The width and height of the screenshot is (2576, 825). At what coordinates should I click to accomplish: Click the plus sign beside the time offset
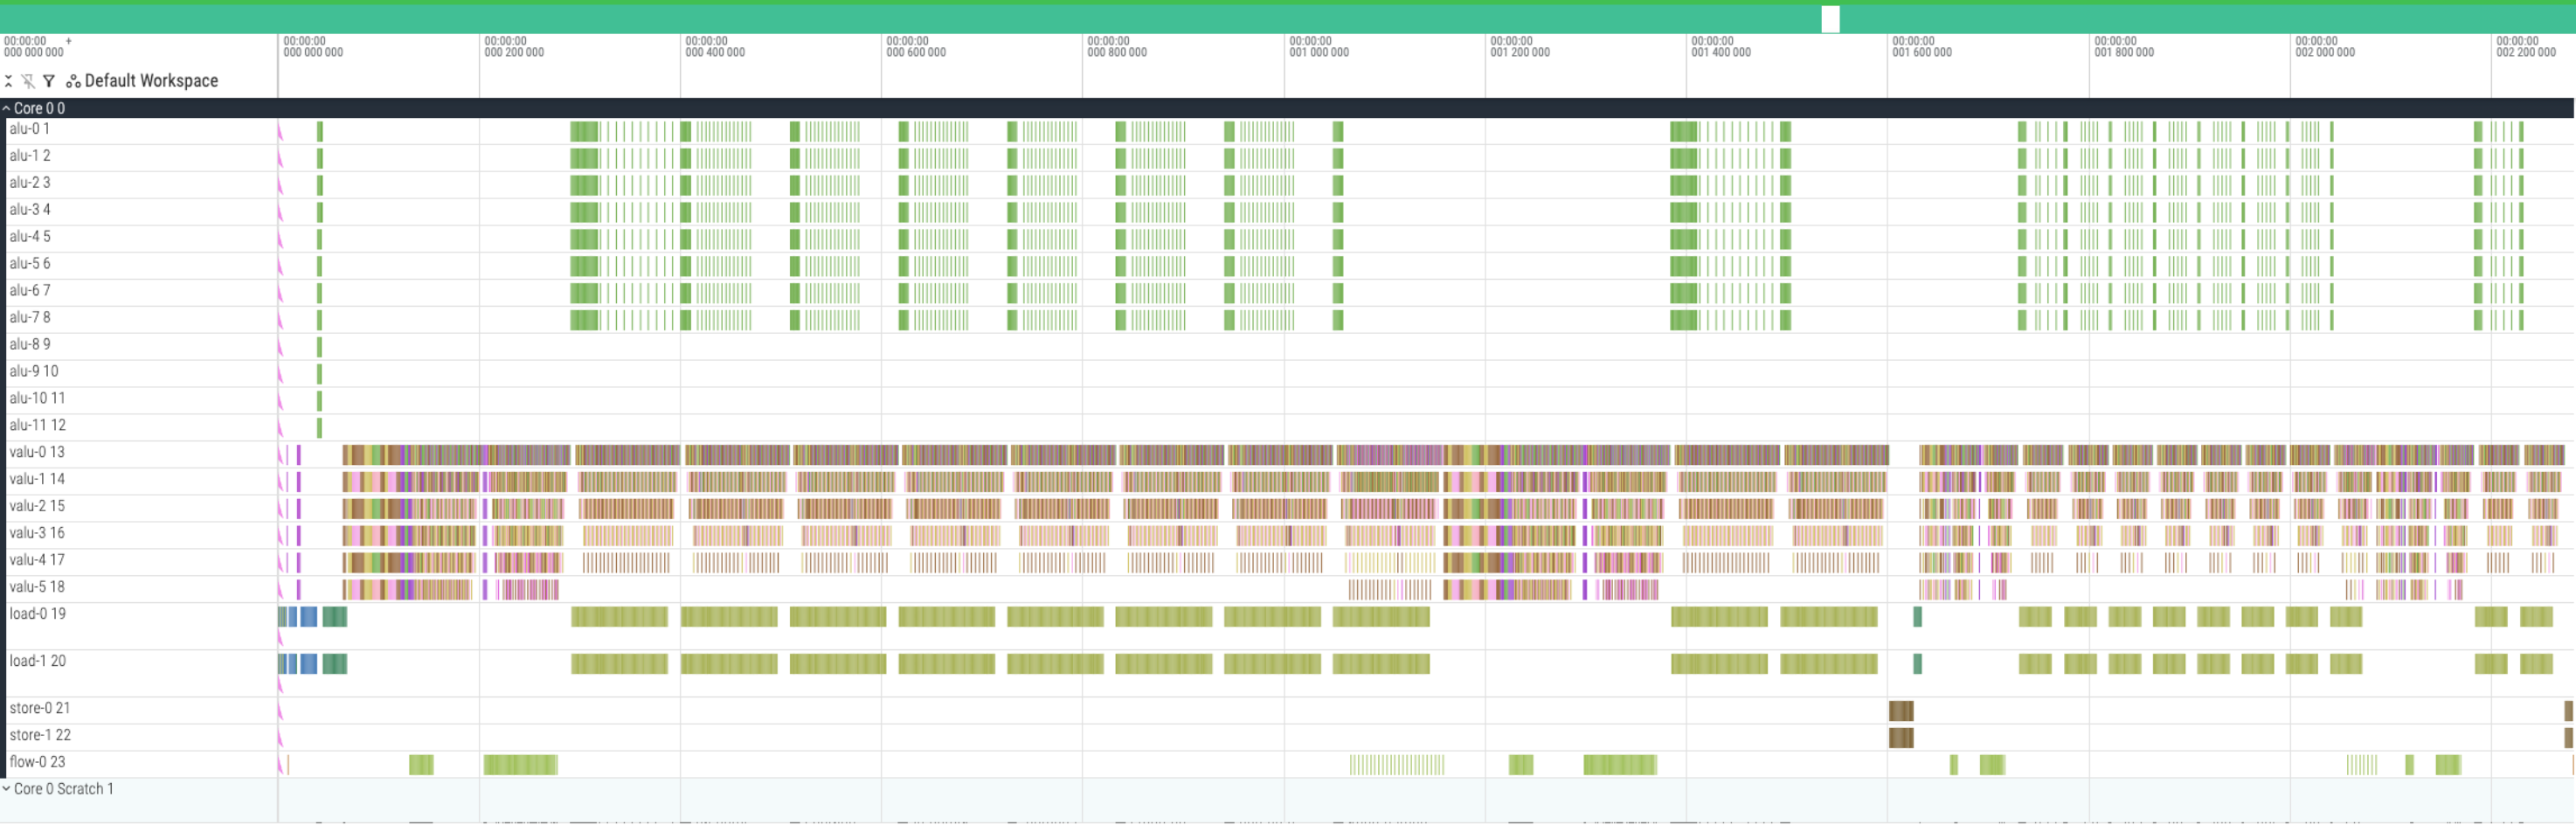[68, 42]
